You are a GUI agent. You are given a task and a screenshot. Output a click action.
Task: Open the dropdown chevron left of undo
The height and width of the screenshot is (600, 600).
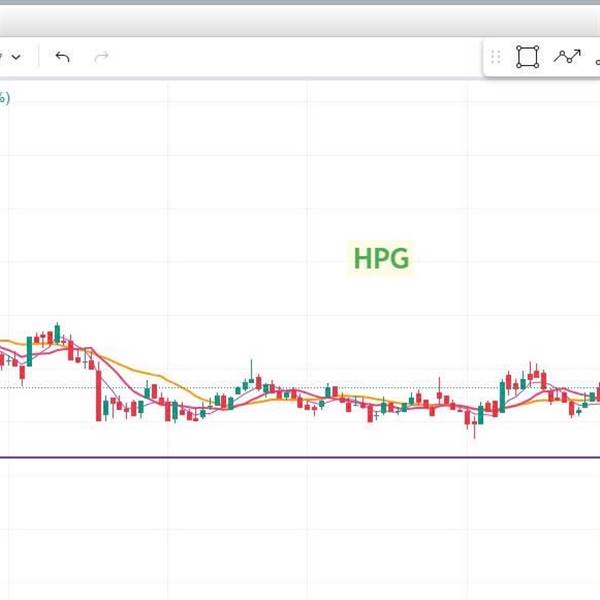16,57
